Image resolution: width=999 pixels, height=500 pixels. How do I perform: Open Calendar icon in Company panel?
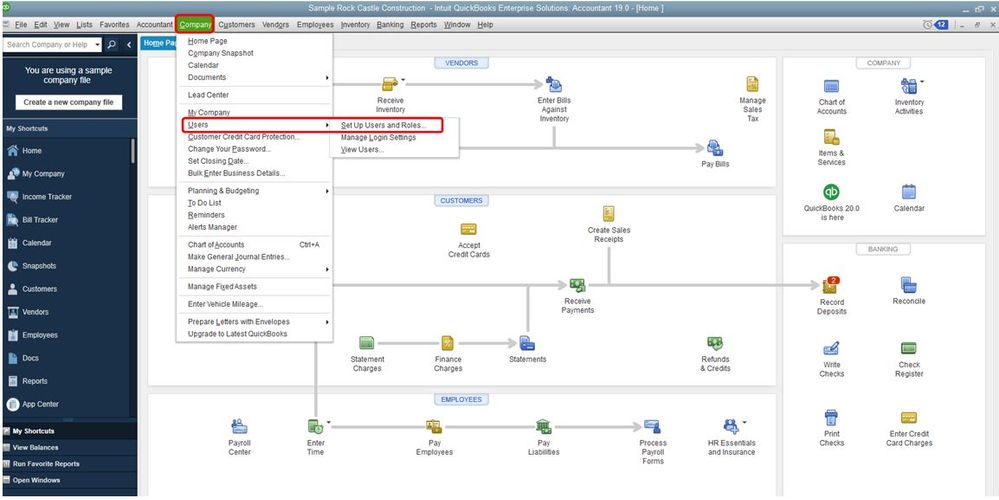tap(909, 192)
